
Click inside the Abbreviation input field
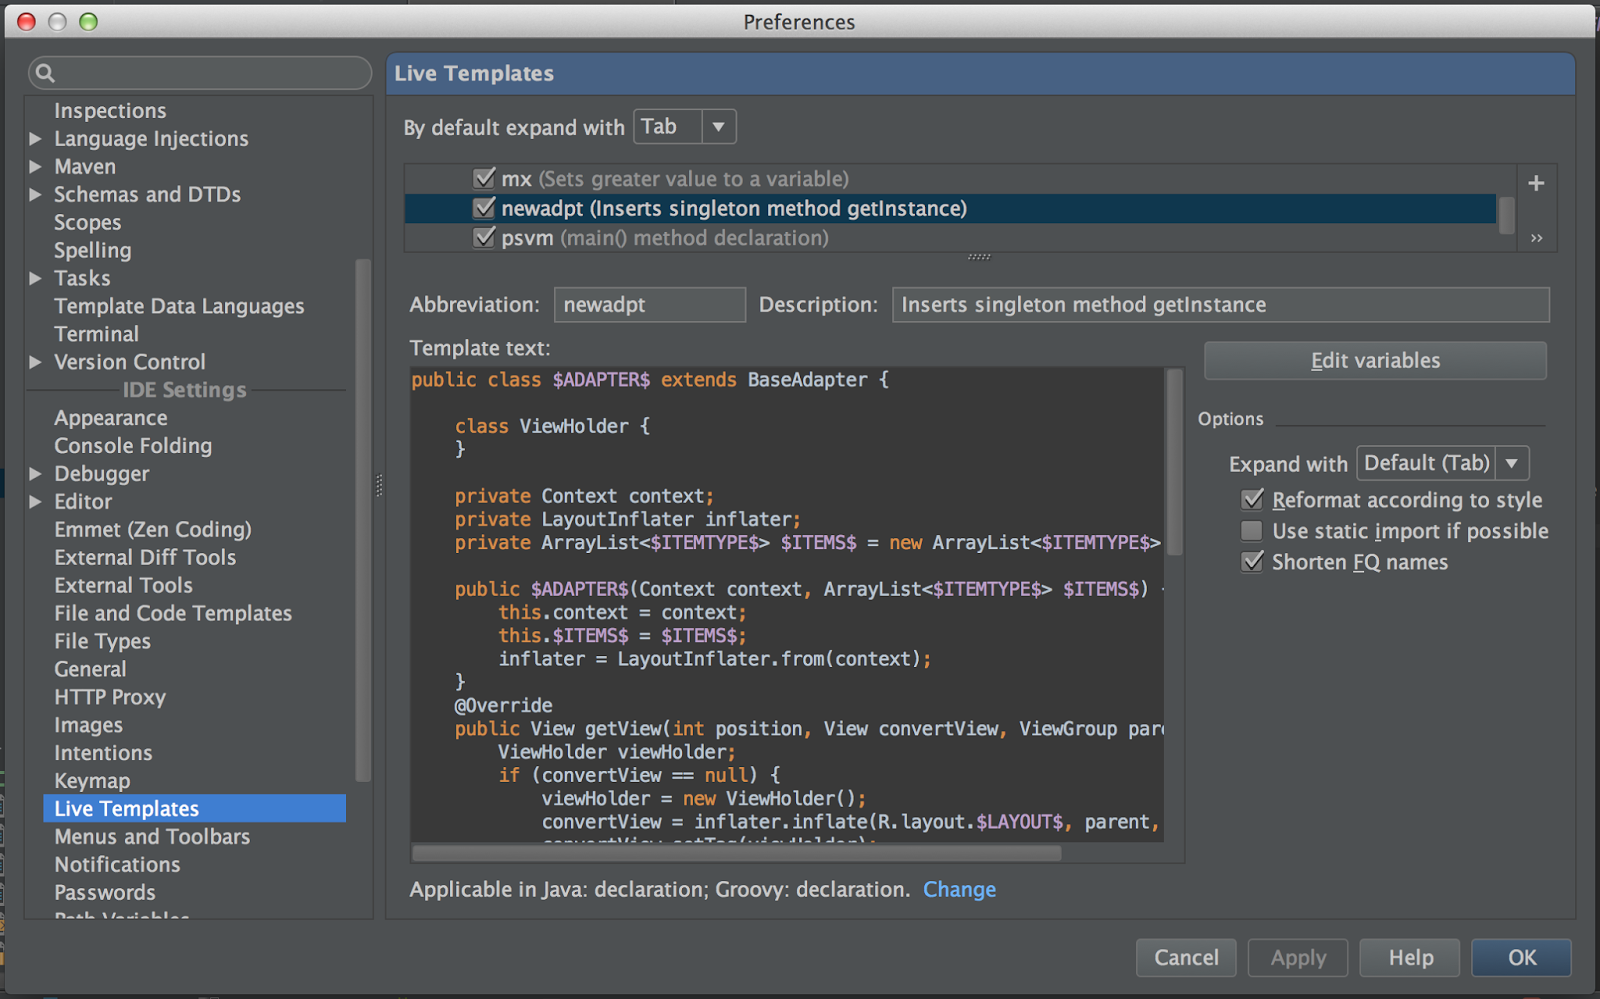click(649, 304)
